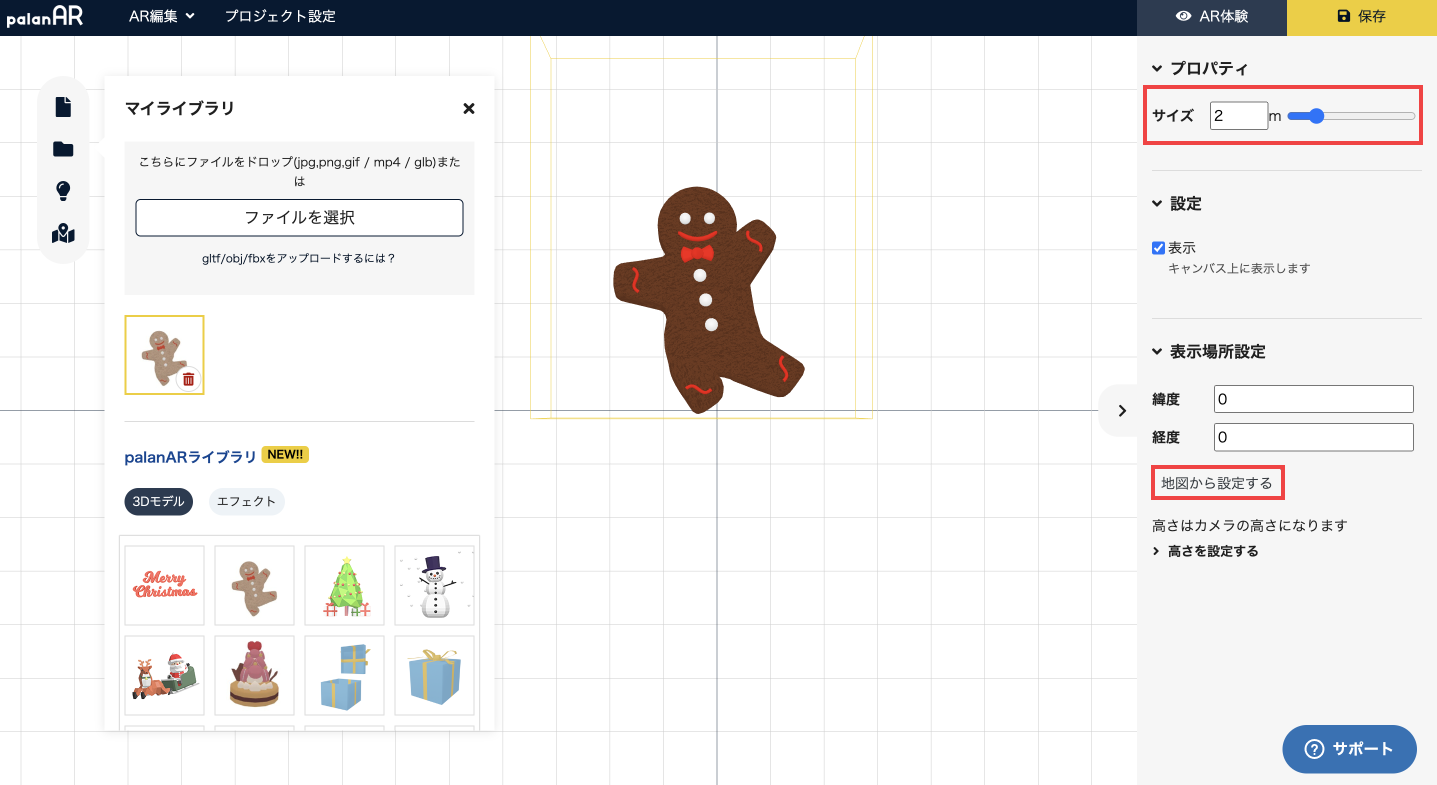The image size is (1437, 785).
Task: Select the map icon in the sidebar
Action: tap(63, 234)
